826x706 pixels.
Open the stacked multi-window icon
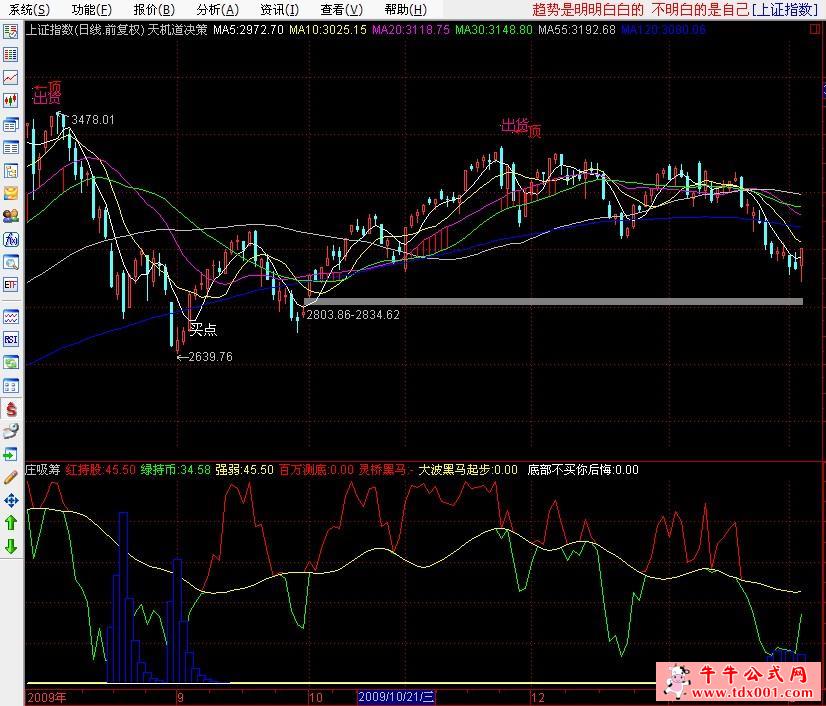(x=11, y=124)
